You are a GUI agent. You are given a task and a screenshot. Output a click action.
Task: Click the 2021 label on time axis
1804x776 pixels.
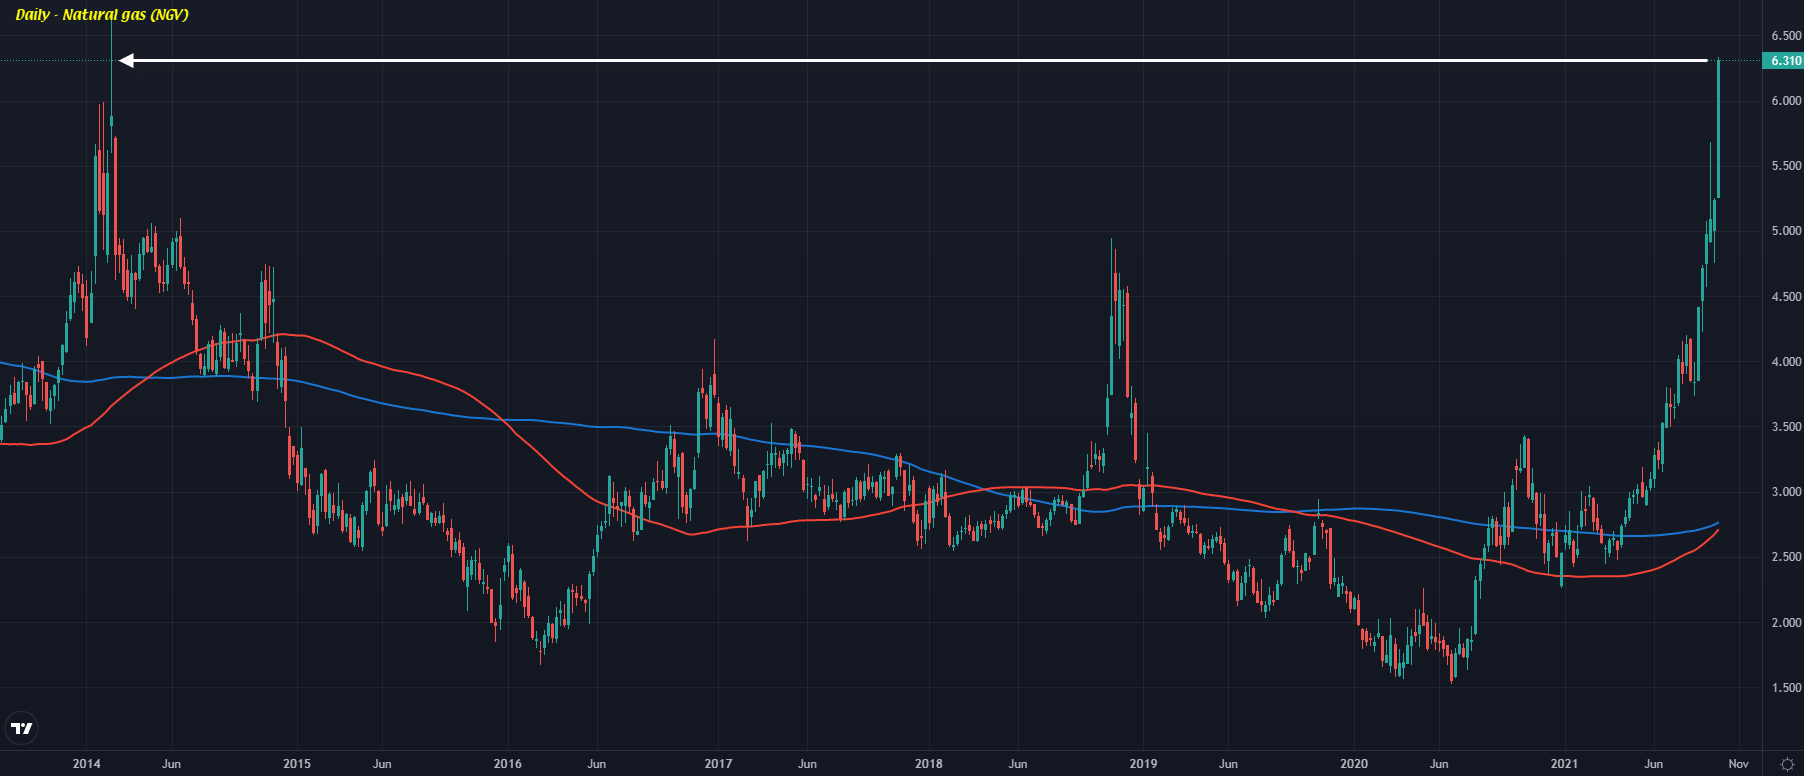(1564, 764)
